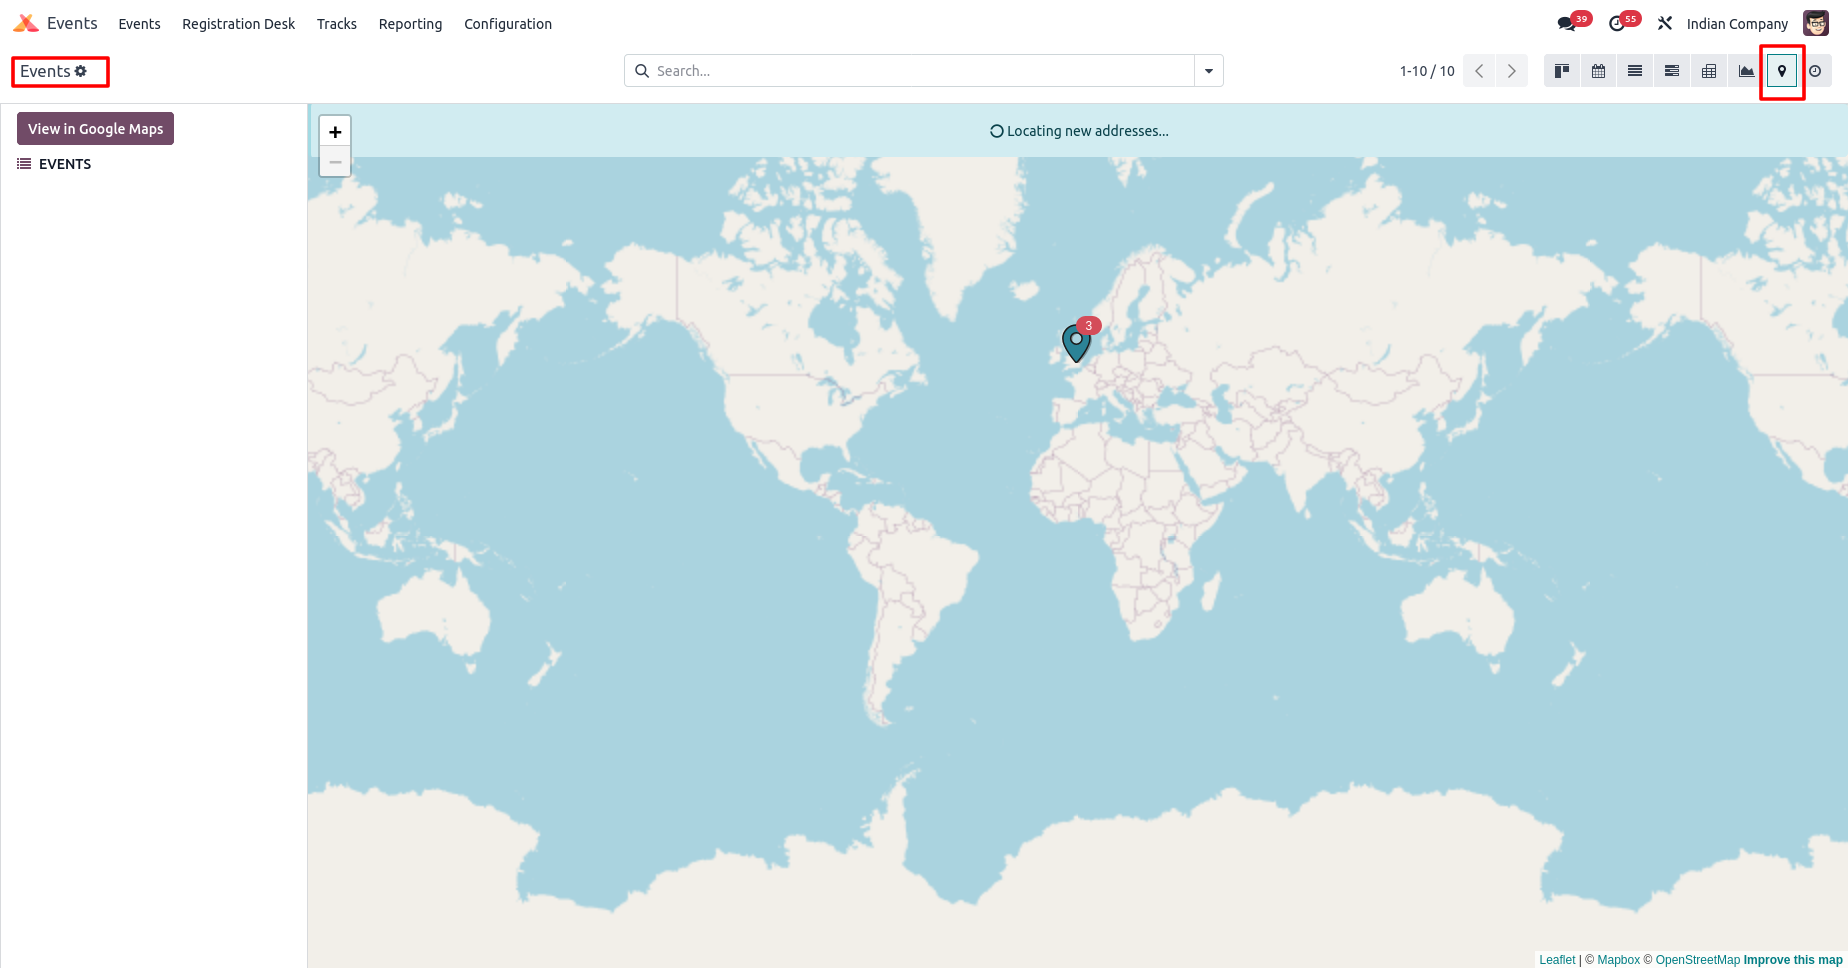
Task: Open the debug tools icon
Action: click(1665, 23)
